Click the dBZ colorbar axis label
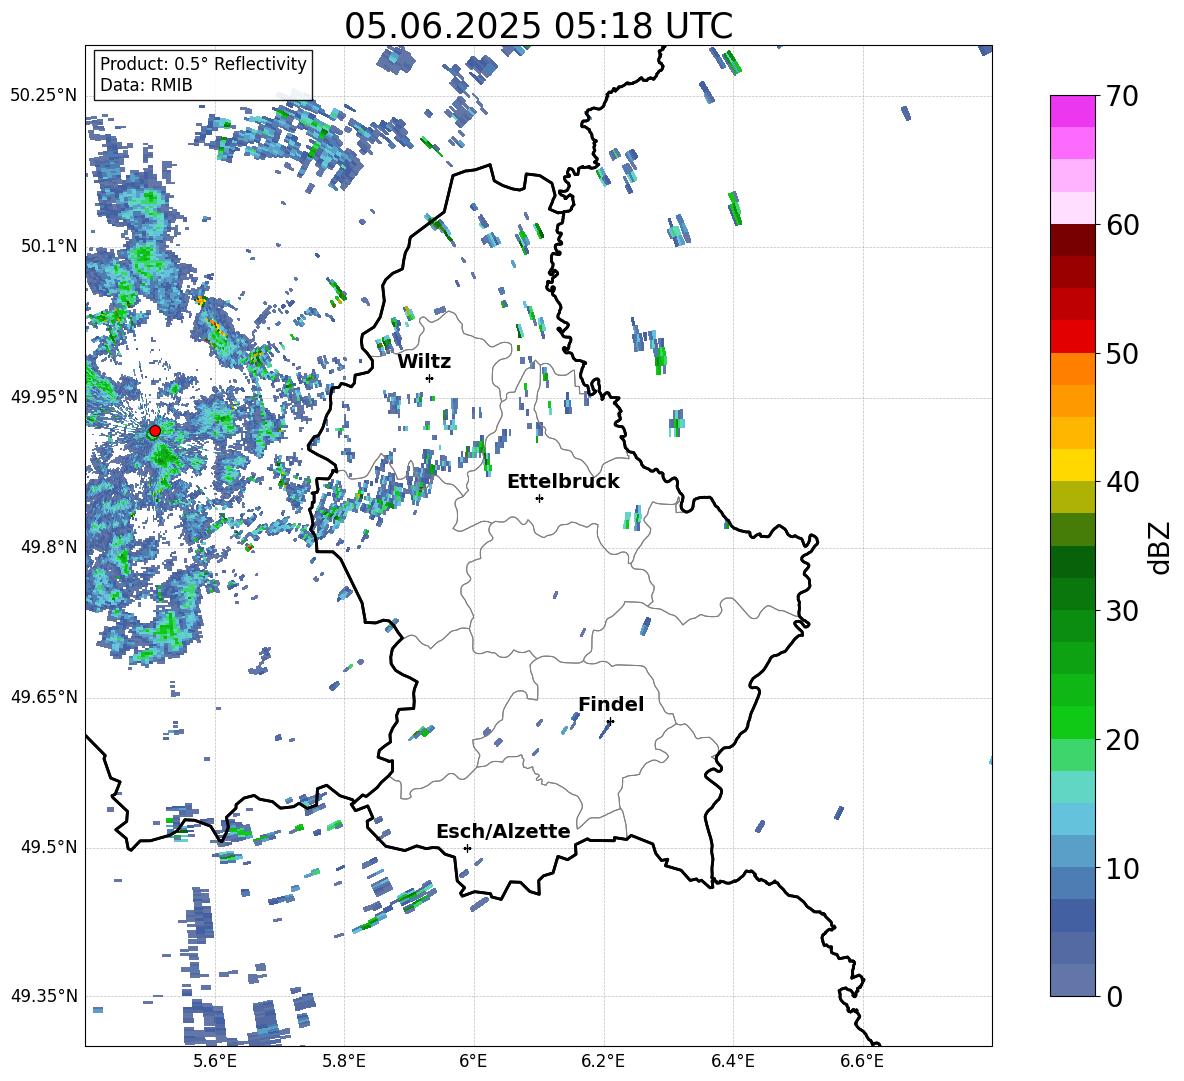Viewport: 1184px width, 1081px height. tap(1161, 547)
